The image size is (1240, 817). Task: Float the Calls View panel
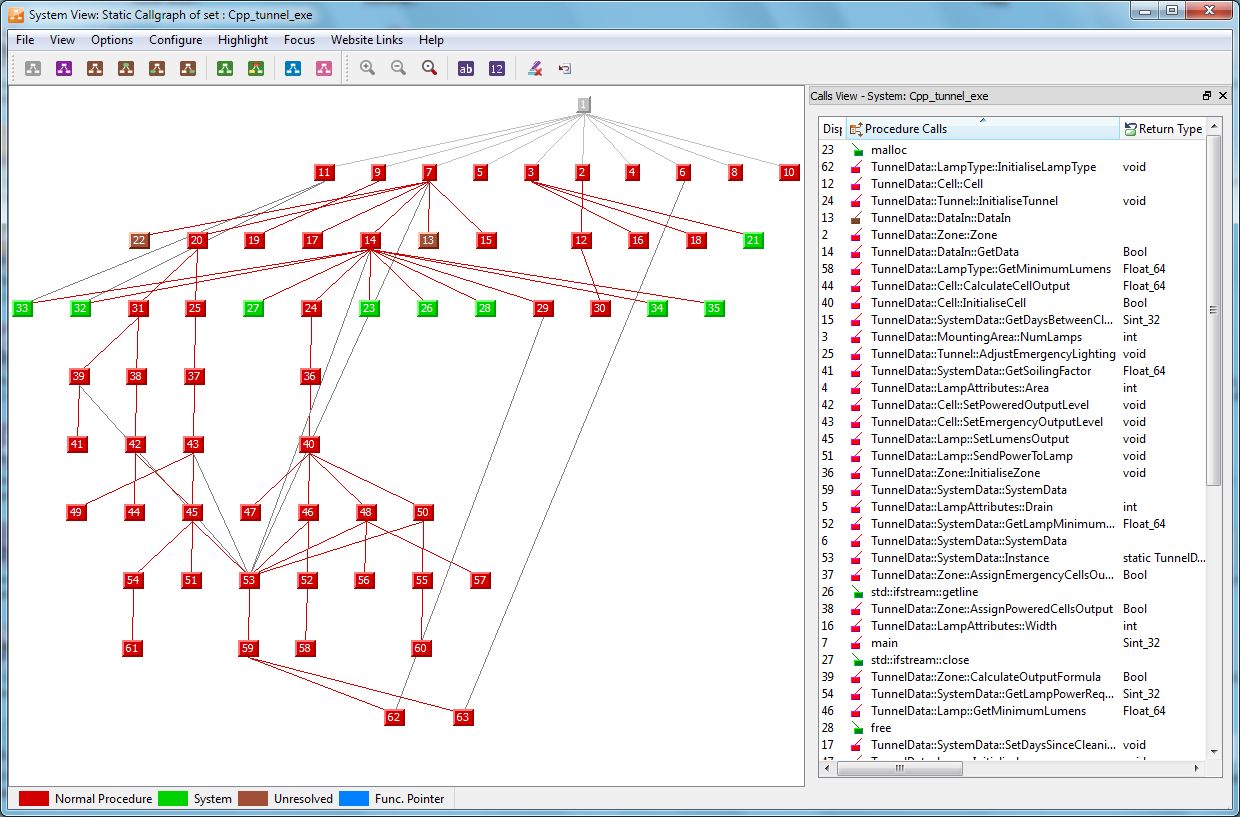[x=1207, y=96]
